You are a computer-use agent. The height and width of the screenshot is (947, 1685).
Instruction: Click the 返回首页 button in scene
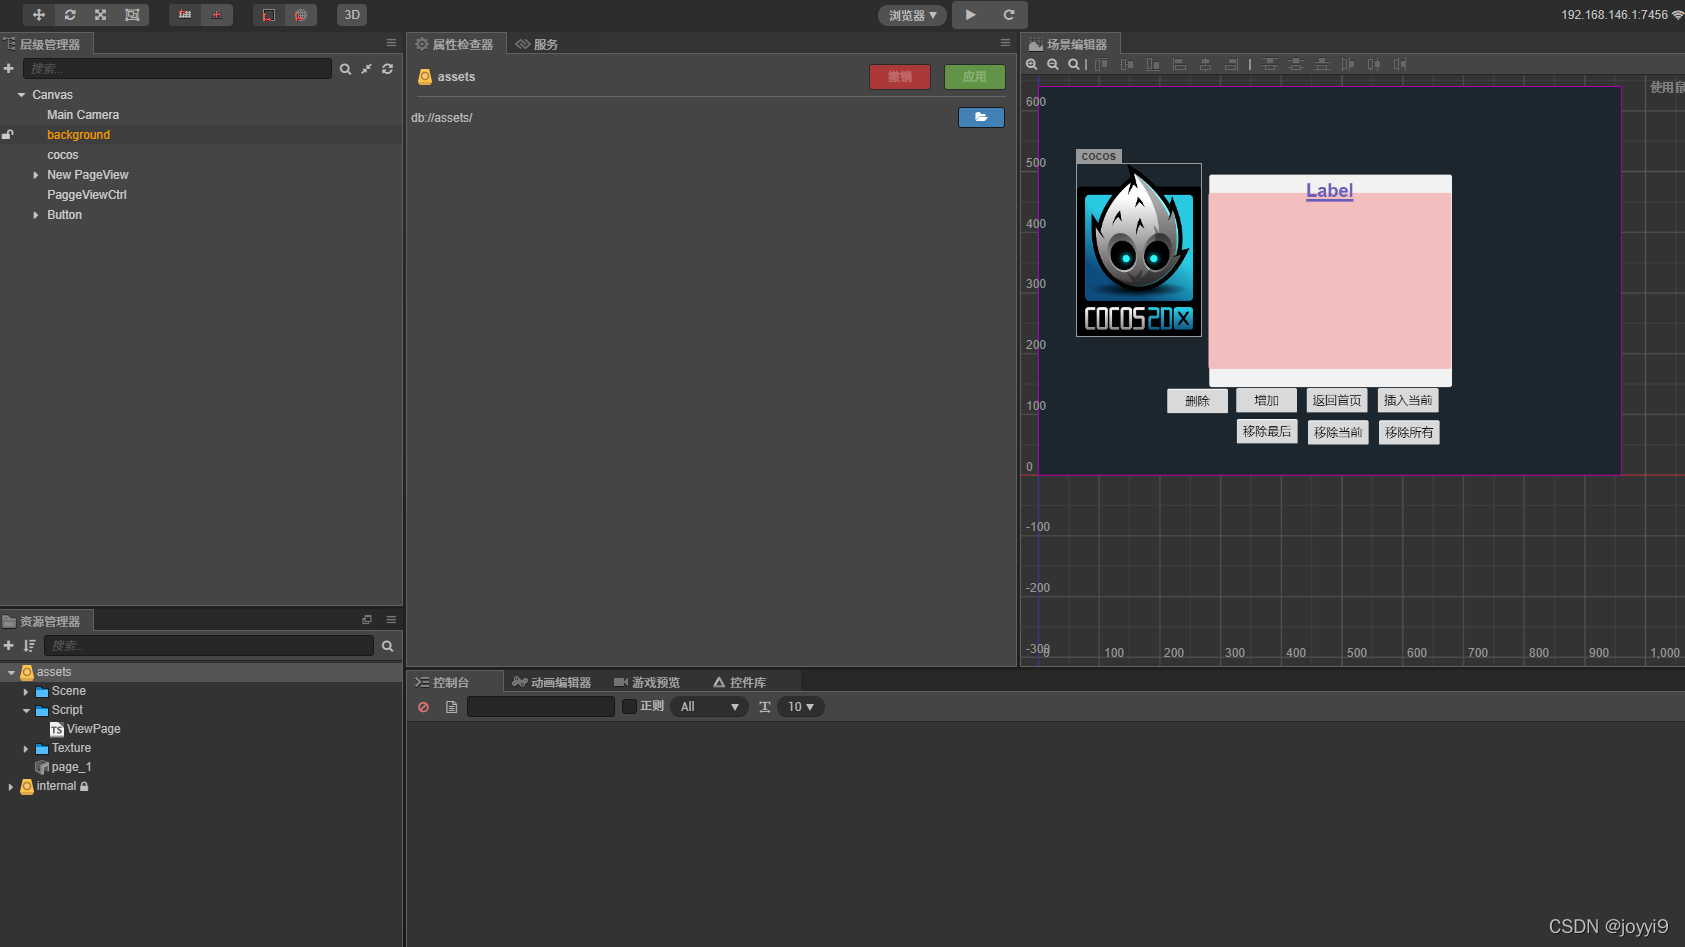tap(1337, 400)
